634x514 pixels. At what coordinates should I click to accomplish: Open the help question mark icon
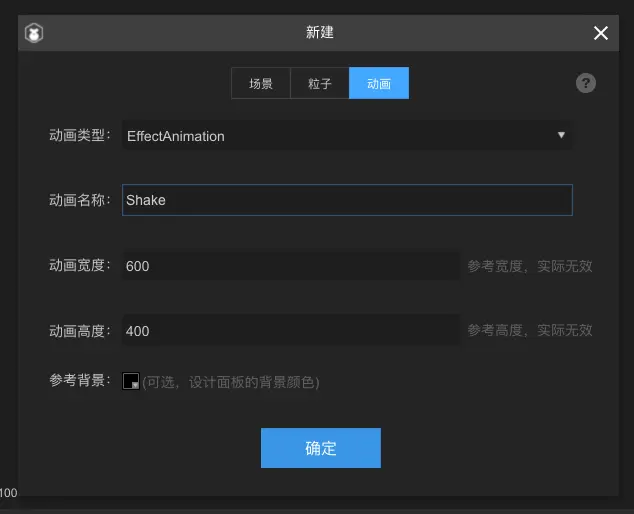585,83
